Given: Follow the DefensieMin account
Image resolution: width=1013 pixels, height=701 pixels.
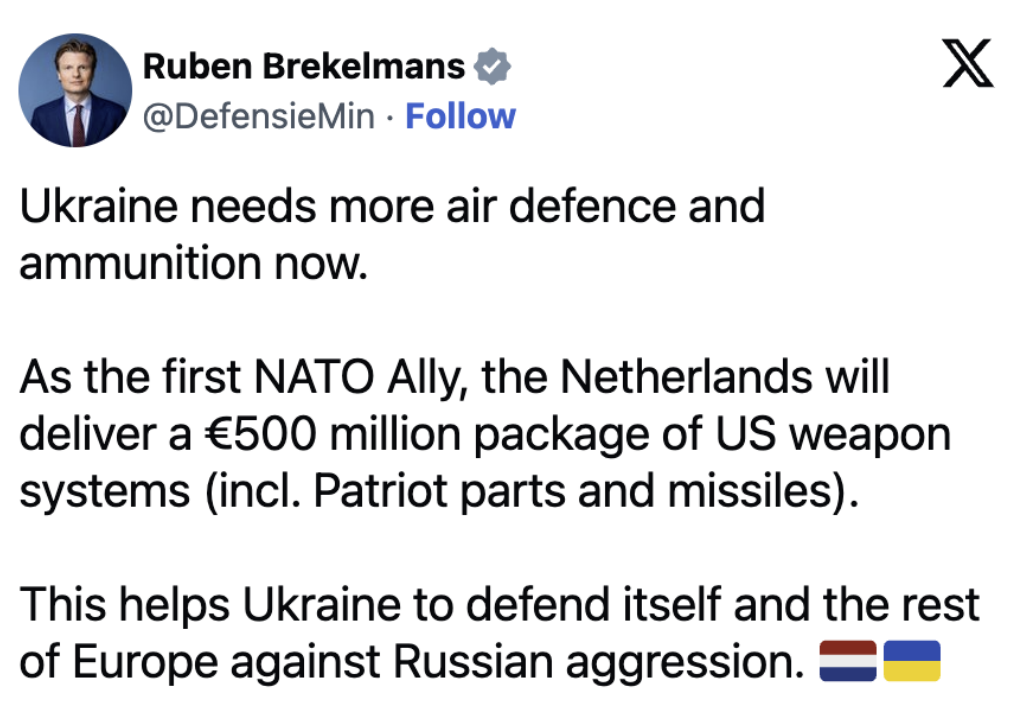Looking at the screenshot, I should pyautogui.click(x=460, y=117).
